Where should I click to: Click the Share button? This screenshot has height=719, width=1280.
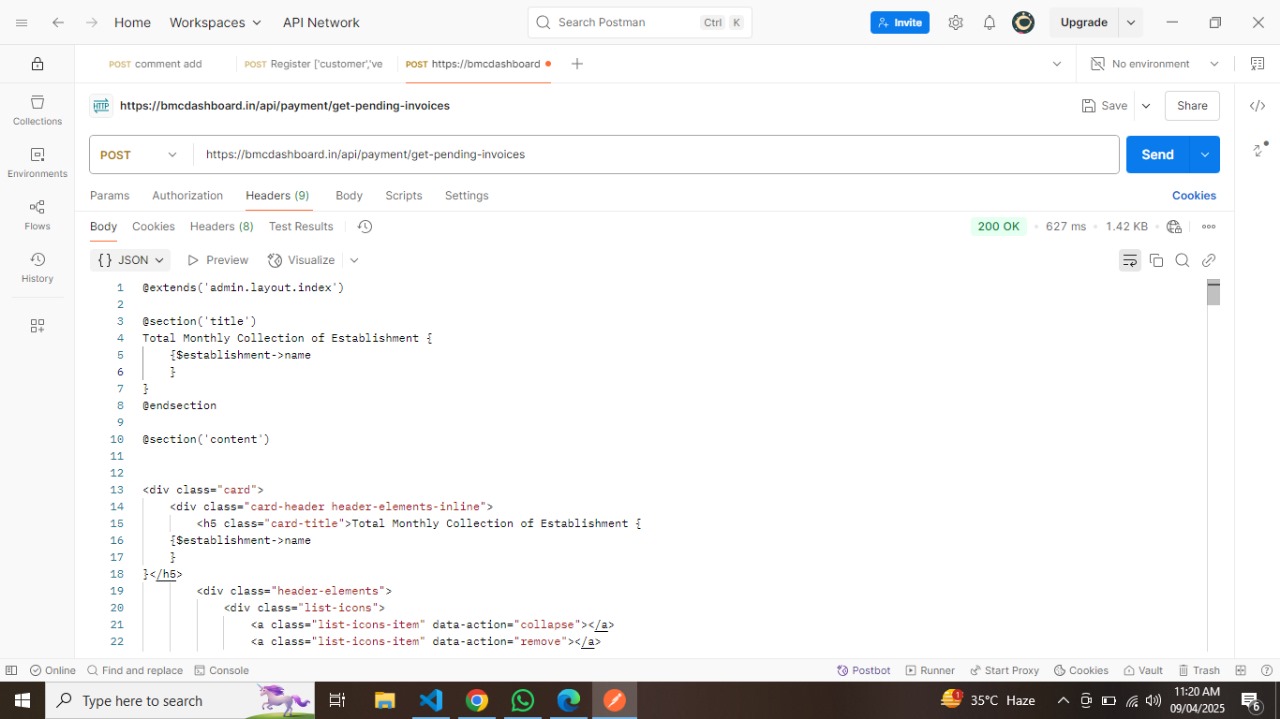tap(1192, 106)
